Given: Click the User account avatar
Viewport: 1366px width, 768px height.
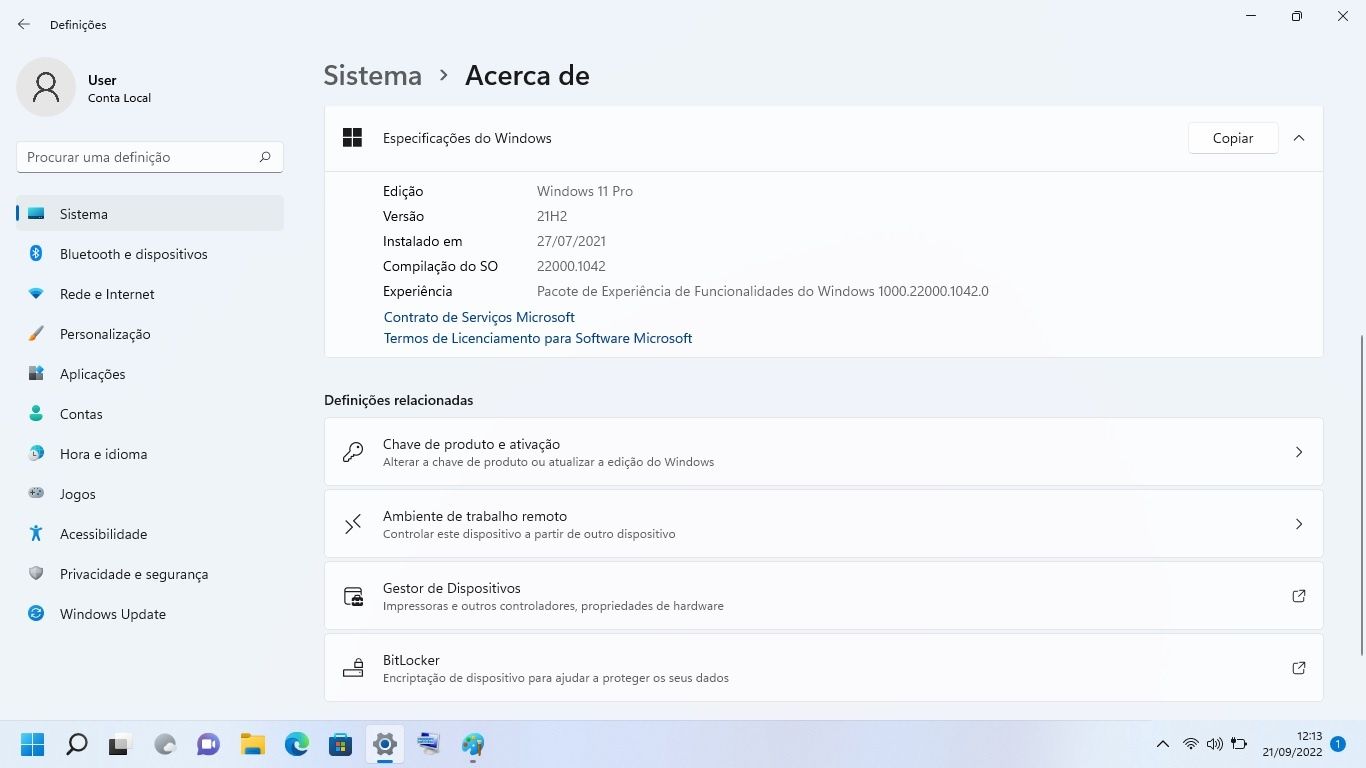Looking at the screenshot, I should click(x=46, y=87).
